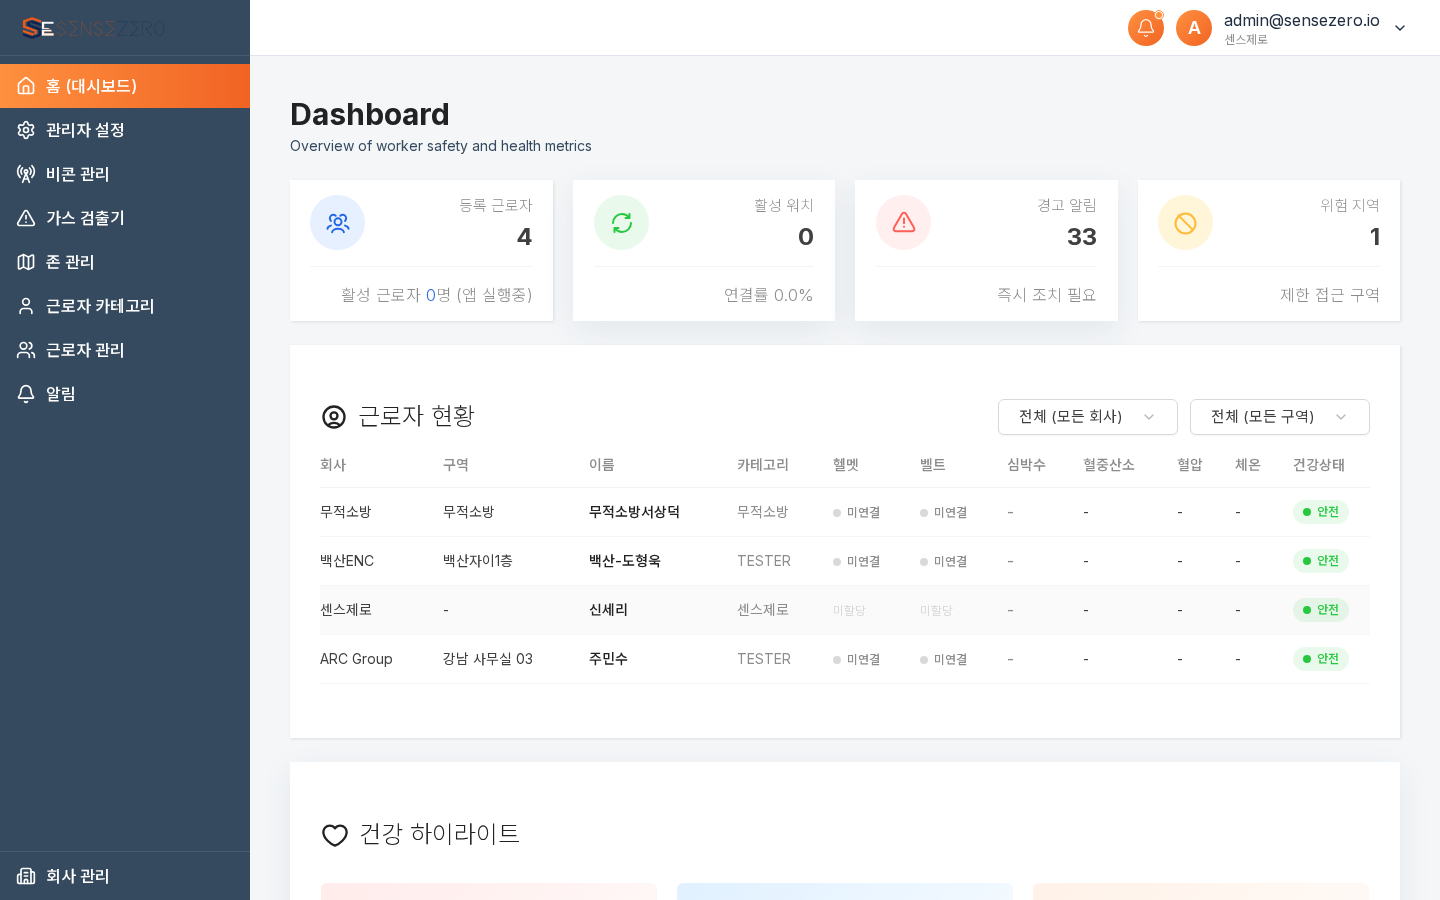Toggle 무적소방서상덕 helmet connection status dot
Image resolution: width=1440 pixels, height=900 pixels.
click(x=836, y=512)
